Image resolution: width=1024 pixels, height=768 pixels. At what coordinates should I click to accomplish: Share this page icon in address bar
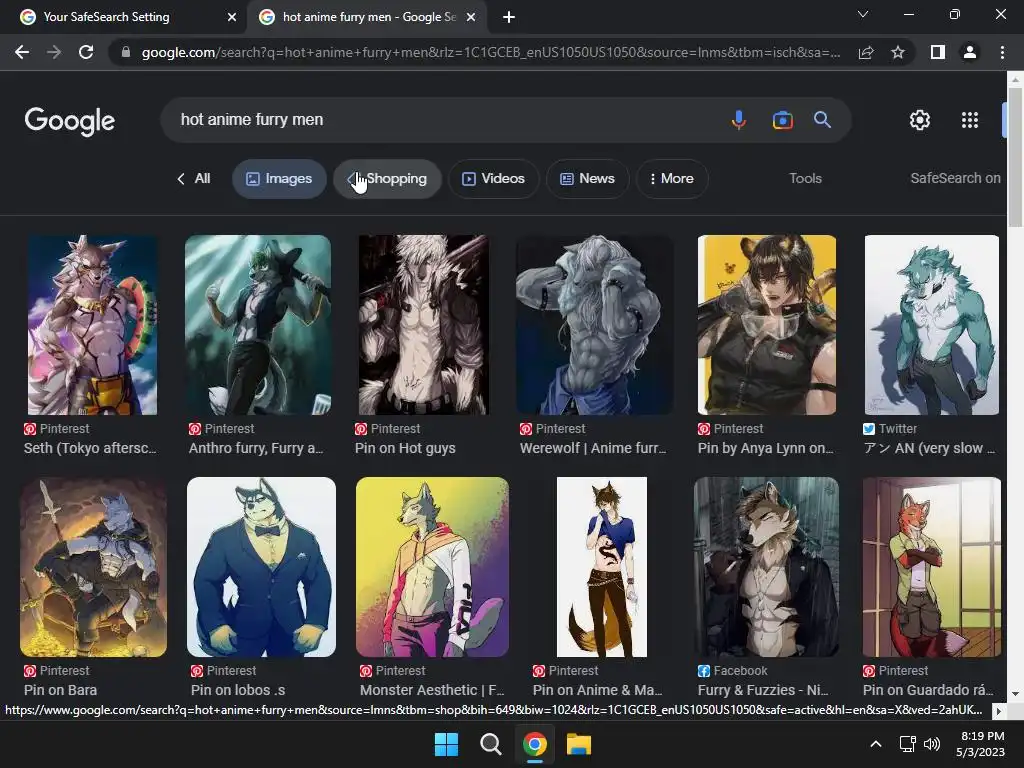866,52
